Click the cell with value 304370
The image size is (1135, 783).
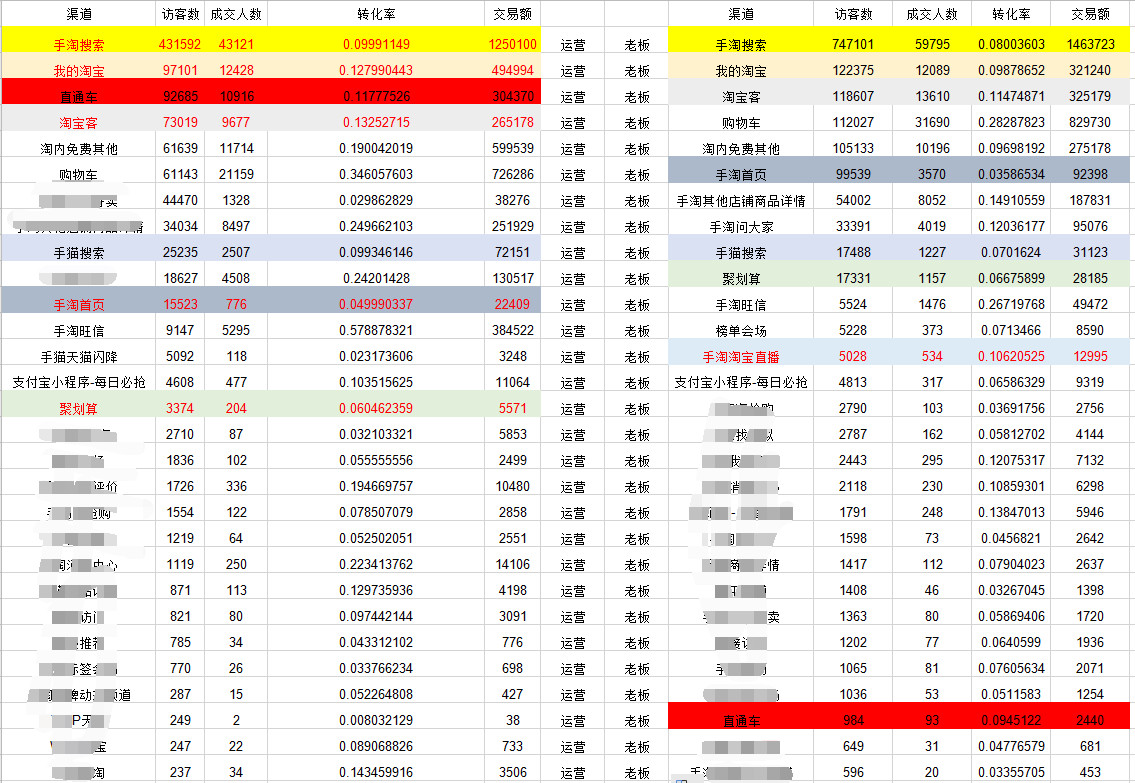tap(512, 96)
